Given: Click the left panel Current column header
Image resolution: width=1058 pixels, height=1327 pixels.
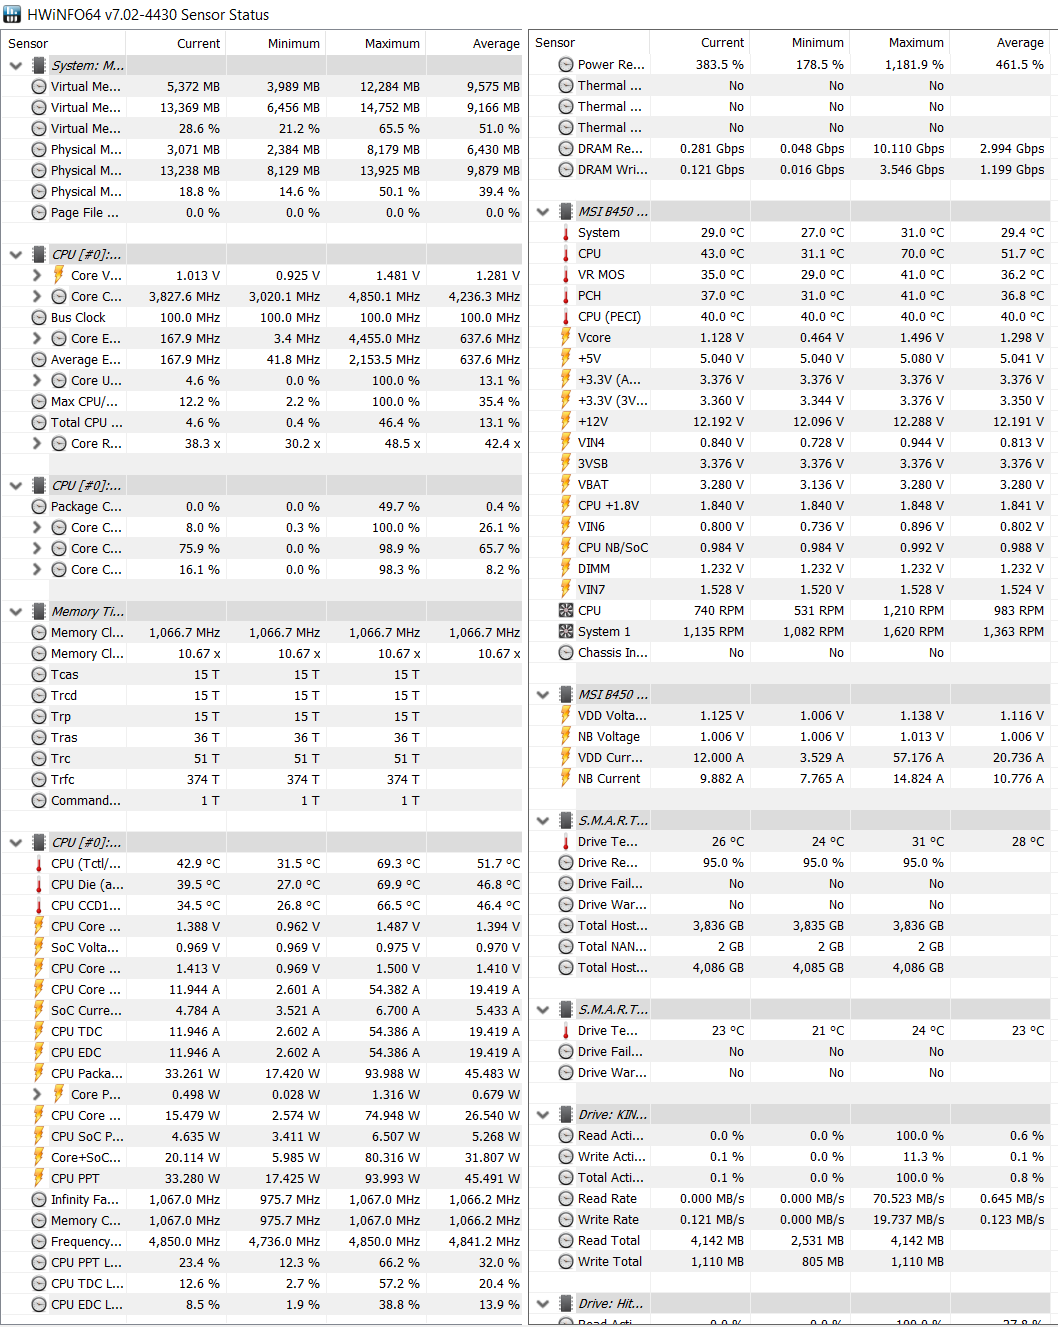Looking at the screenshot, I should (176, 43).
